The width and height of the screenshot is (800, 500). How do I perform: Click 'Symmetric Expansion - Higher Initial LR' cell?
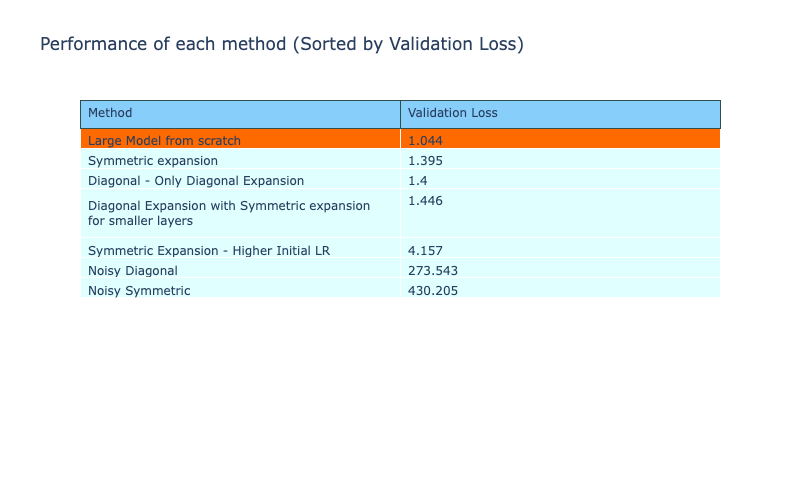point(209,250)
